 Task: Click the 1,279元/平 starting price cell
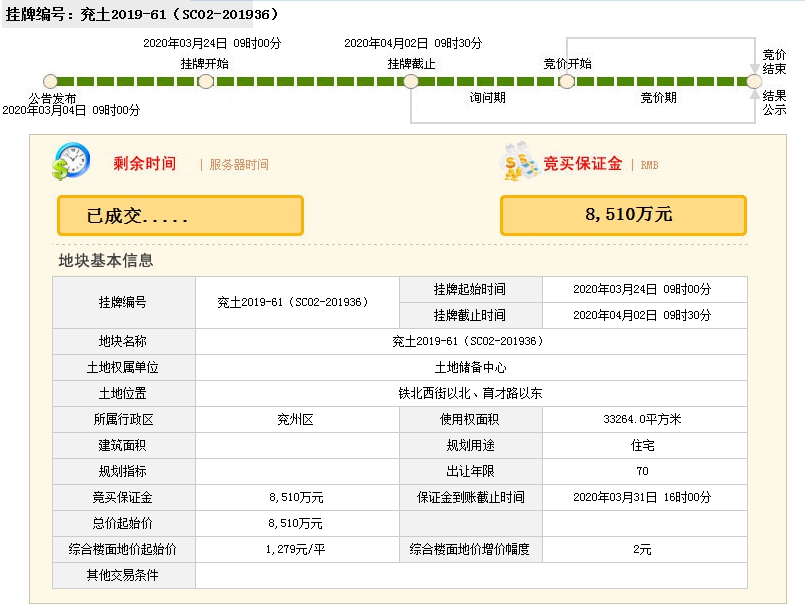click(x=296, y=550)
